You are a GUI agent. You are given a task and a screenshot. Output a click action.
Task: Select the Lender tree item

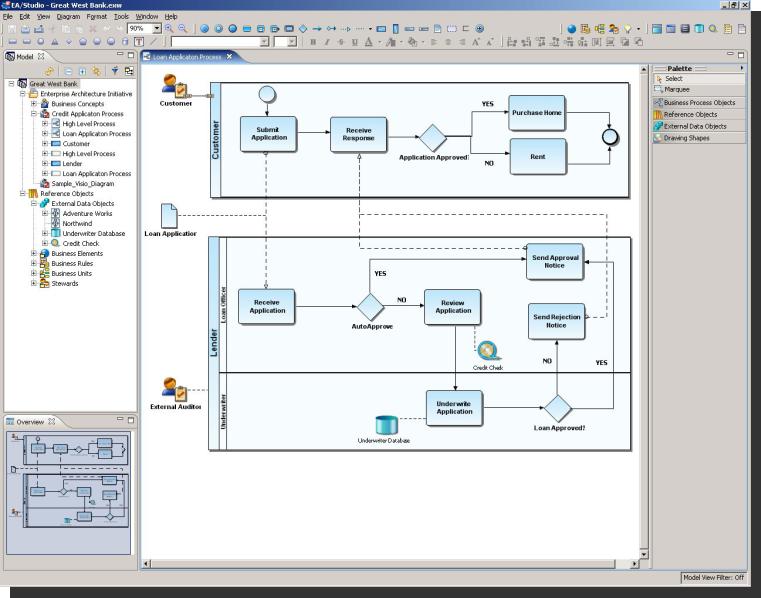(x=72, y=164)
